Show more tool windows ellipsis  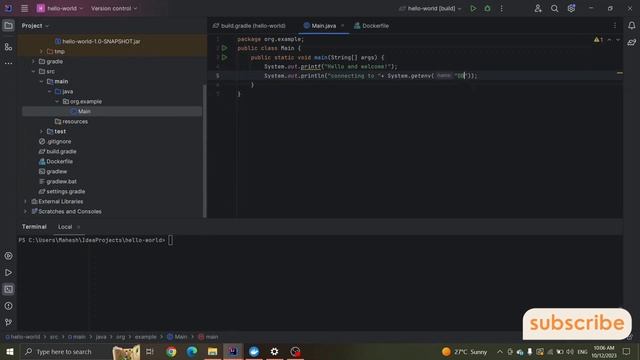8,64
